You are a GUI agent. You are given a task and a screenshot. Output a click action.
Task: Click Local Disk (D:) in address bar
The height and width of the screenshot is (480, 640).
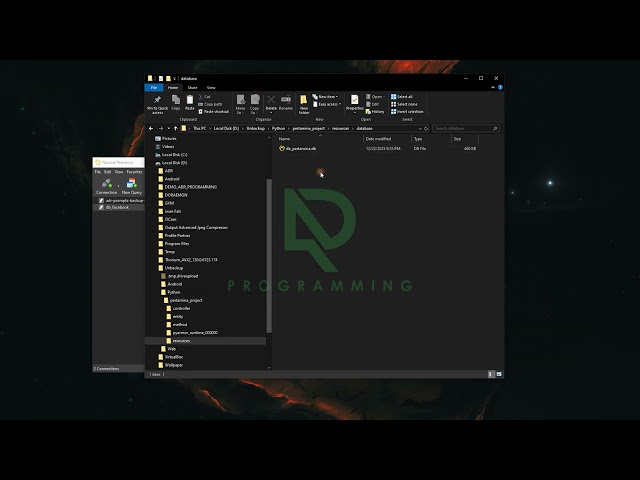(x=226, y=128)
